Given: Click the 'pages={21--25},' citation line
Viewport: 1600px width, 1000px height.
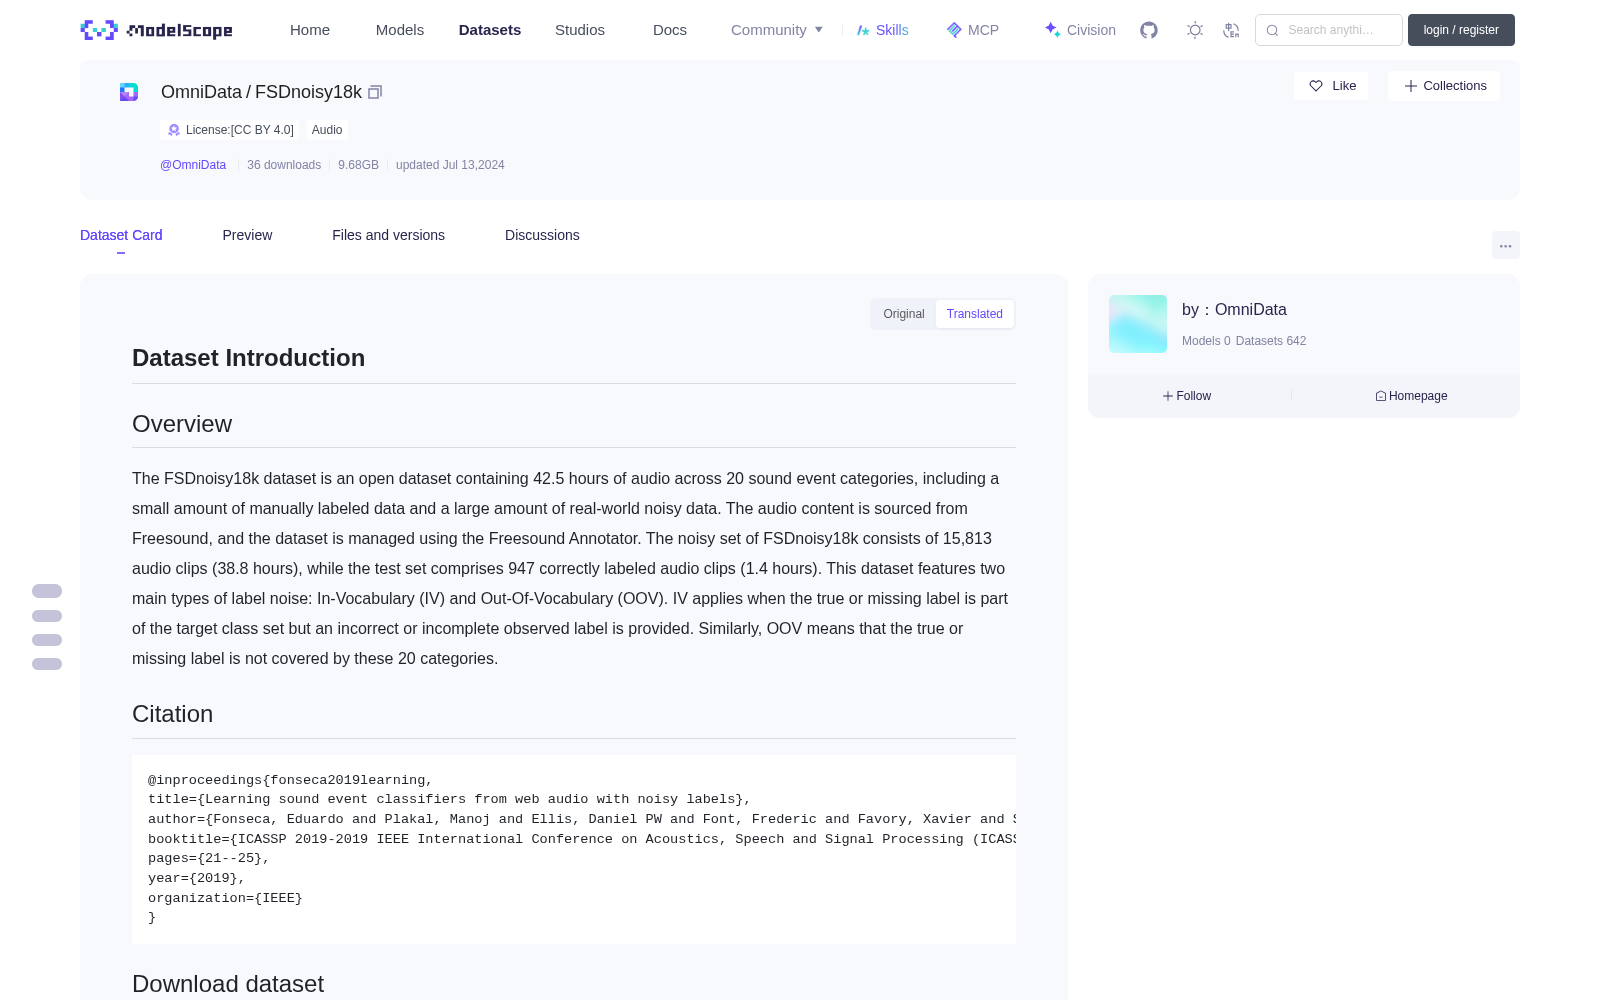Looking at the screenshot, I should [209, 858].
